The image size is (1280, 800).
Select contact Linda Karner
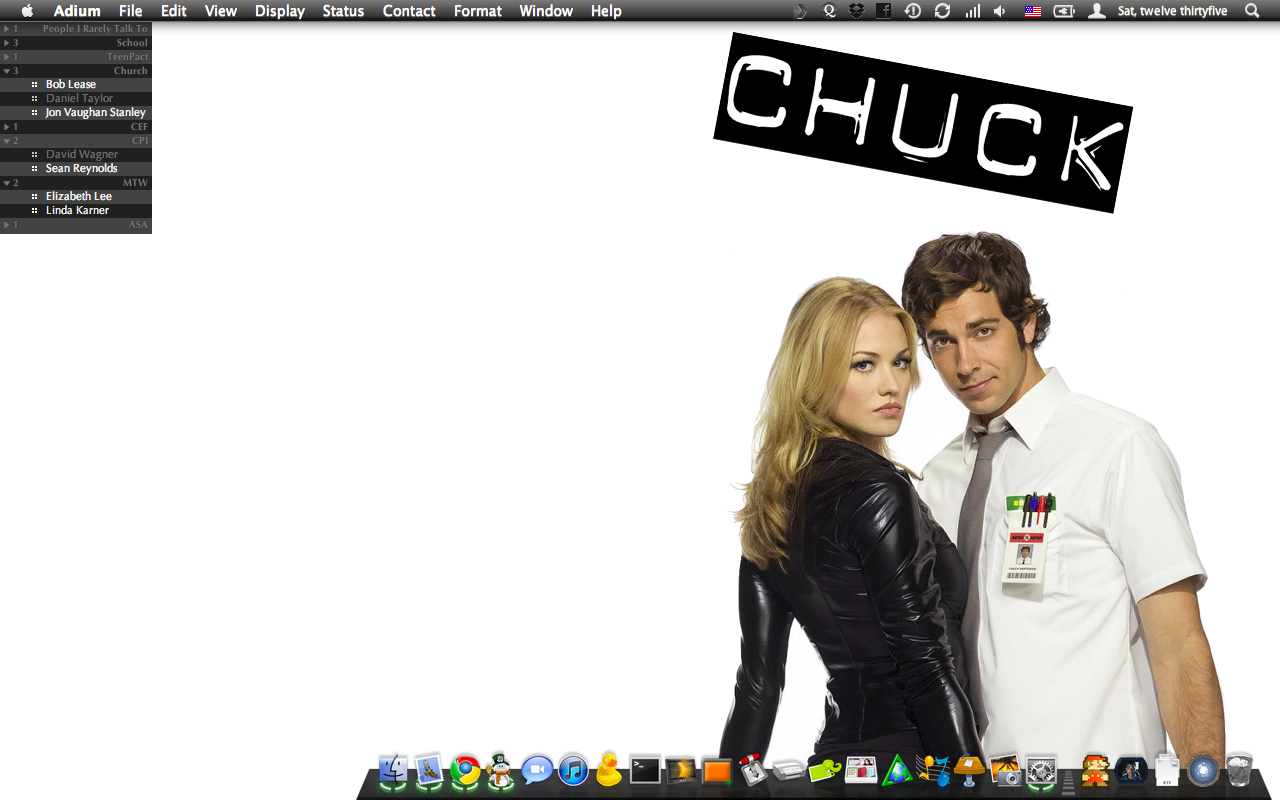[76, 211]
